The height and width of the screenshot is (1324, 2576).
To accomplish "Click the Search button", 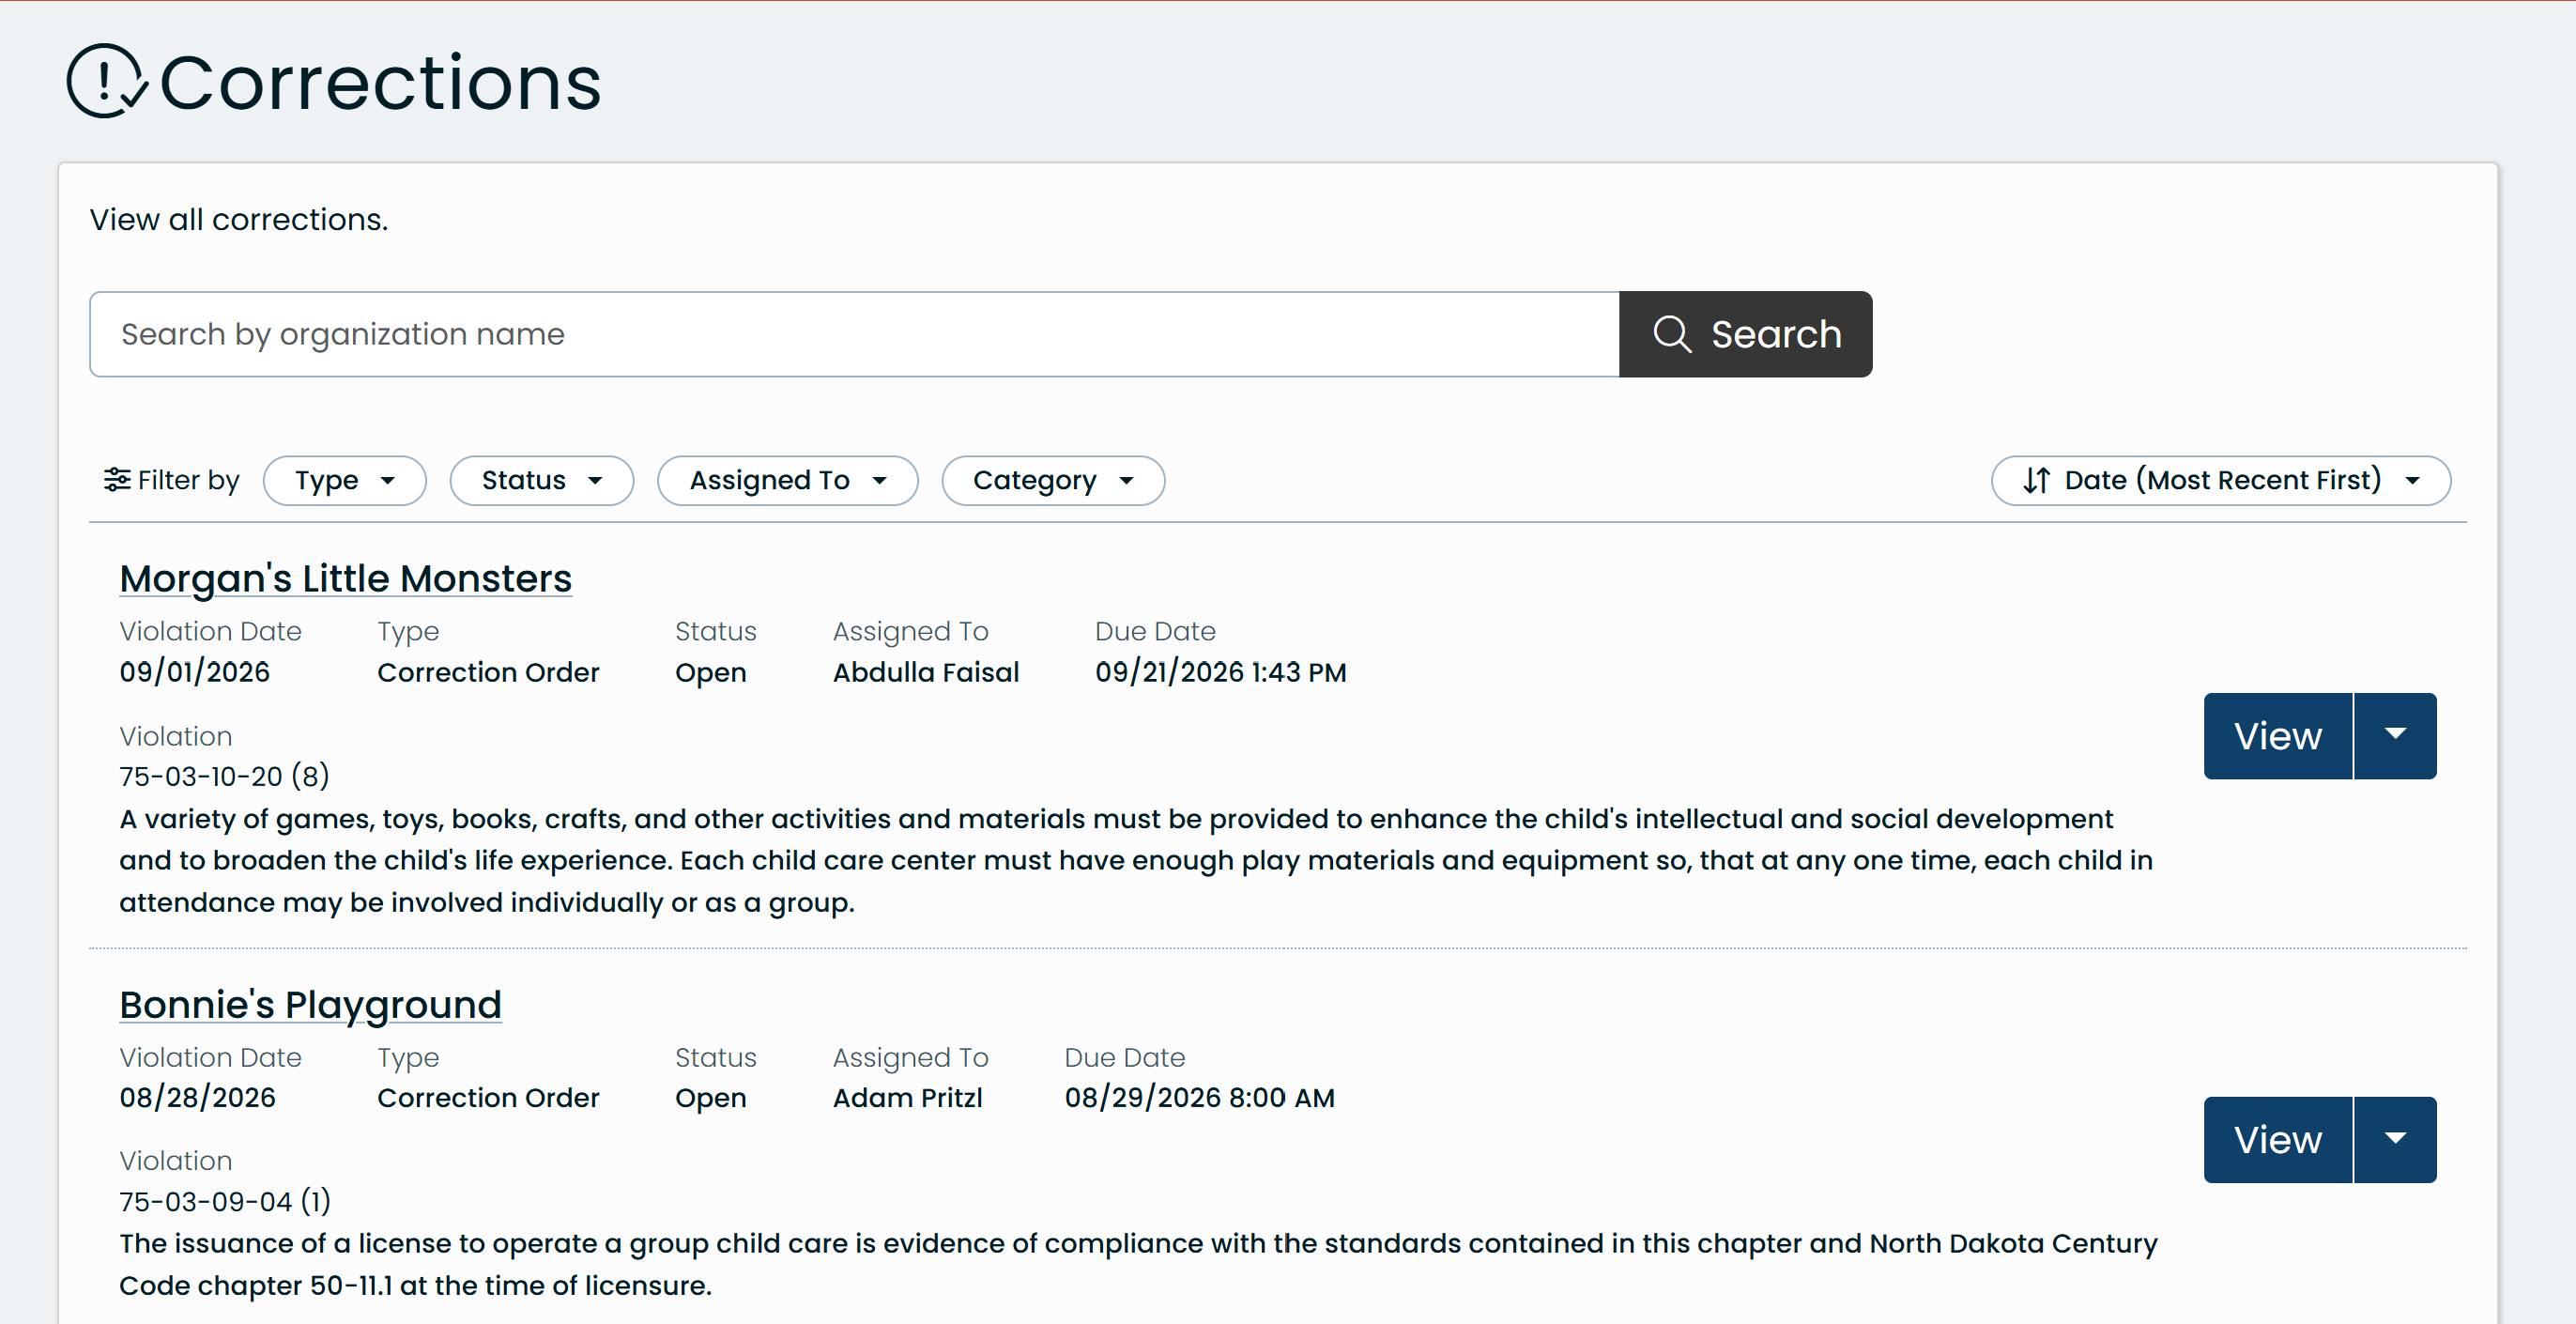I will (x=1745, y=334).
